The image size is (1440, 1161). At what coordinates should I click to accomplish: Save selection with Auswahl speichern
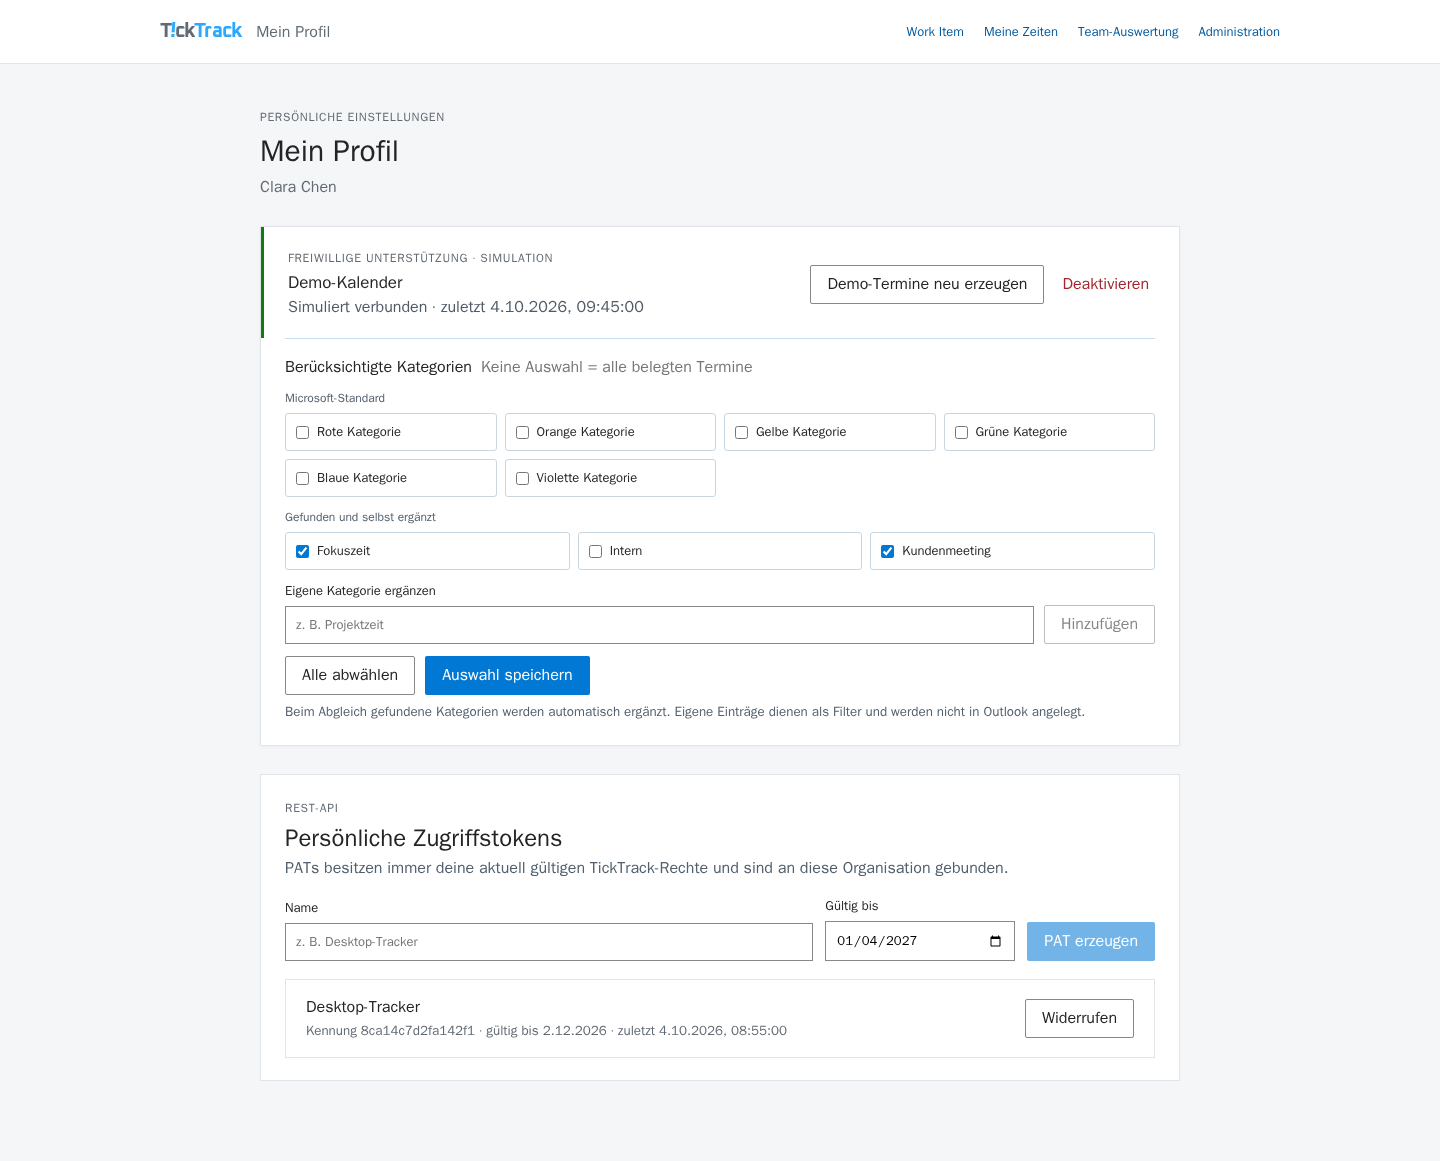(x=507, y=675)
